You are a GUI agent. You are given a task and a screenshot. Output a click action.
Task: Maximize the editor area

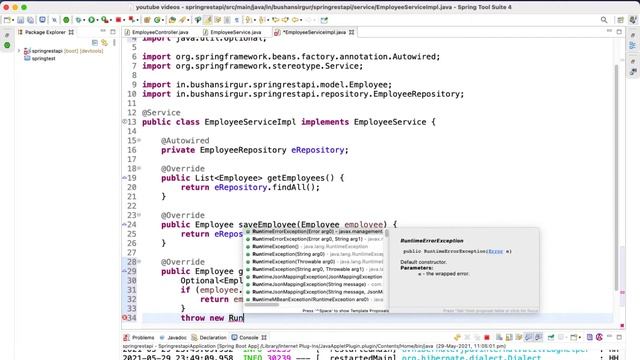[x=619, y=31]
